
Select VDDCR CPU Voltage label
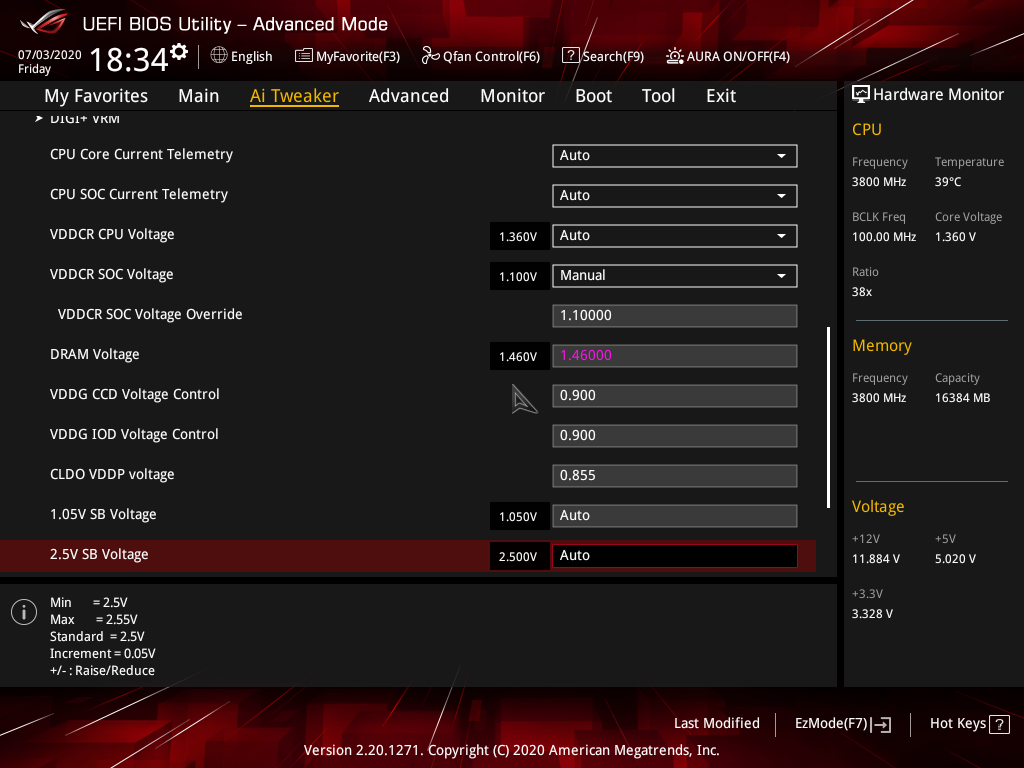click(x=112, y=234)
